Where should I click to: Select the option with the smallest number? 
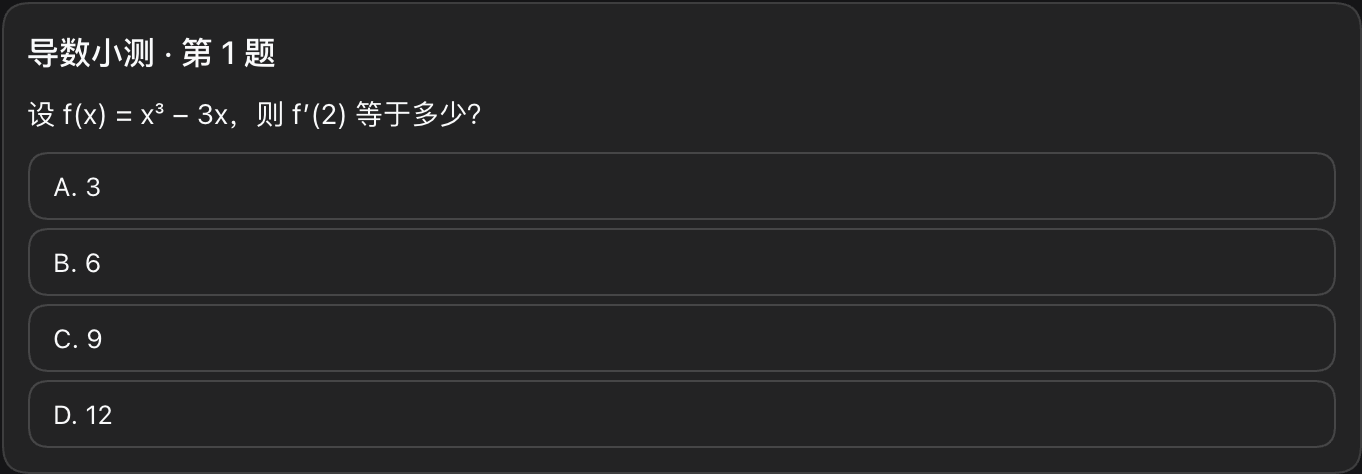(681, 187)
